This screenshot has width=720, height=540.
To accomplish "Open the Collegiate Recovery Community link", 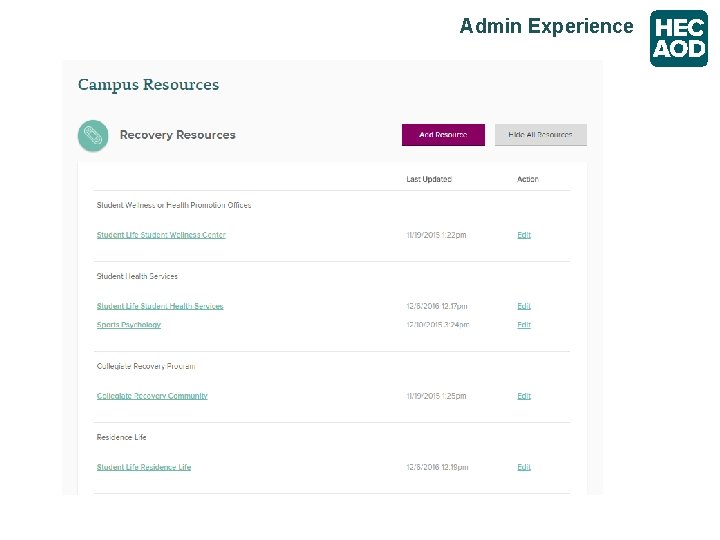I will [x=152, y=396].
